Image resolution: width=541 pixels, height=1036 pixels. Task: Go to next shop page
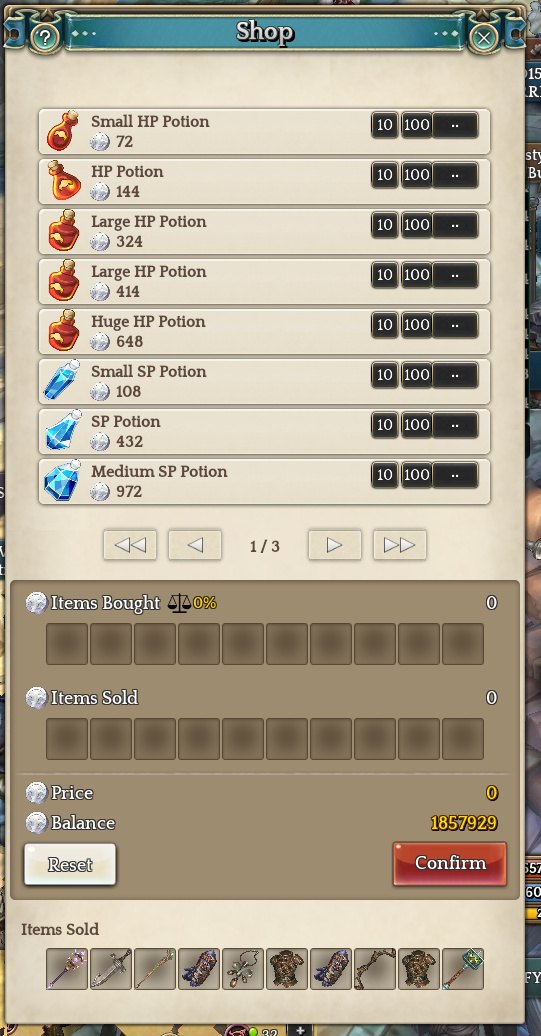pyautogui.click(x=335, y=545)
